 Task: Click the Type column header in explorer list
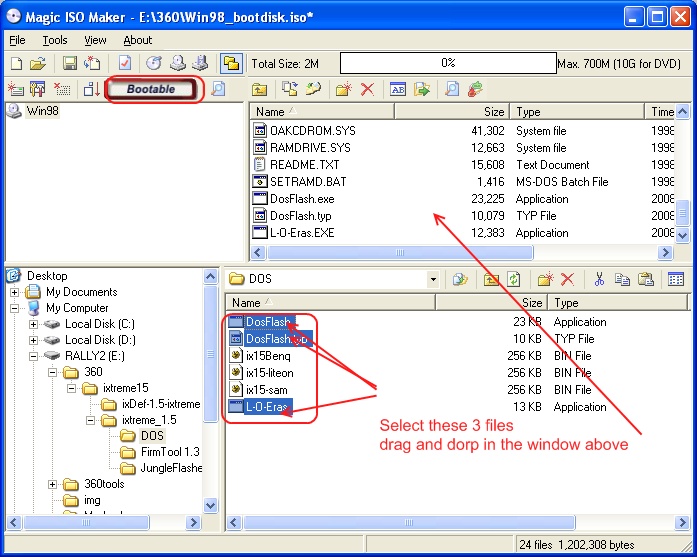pos(618,303)
